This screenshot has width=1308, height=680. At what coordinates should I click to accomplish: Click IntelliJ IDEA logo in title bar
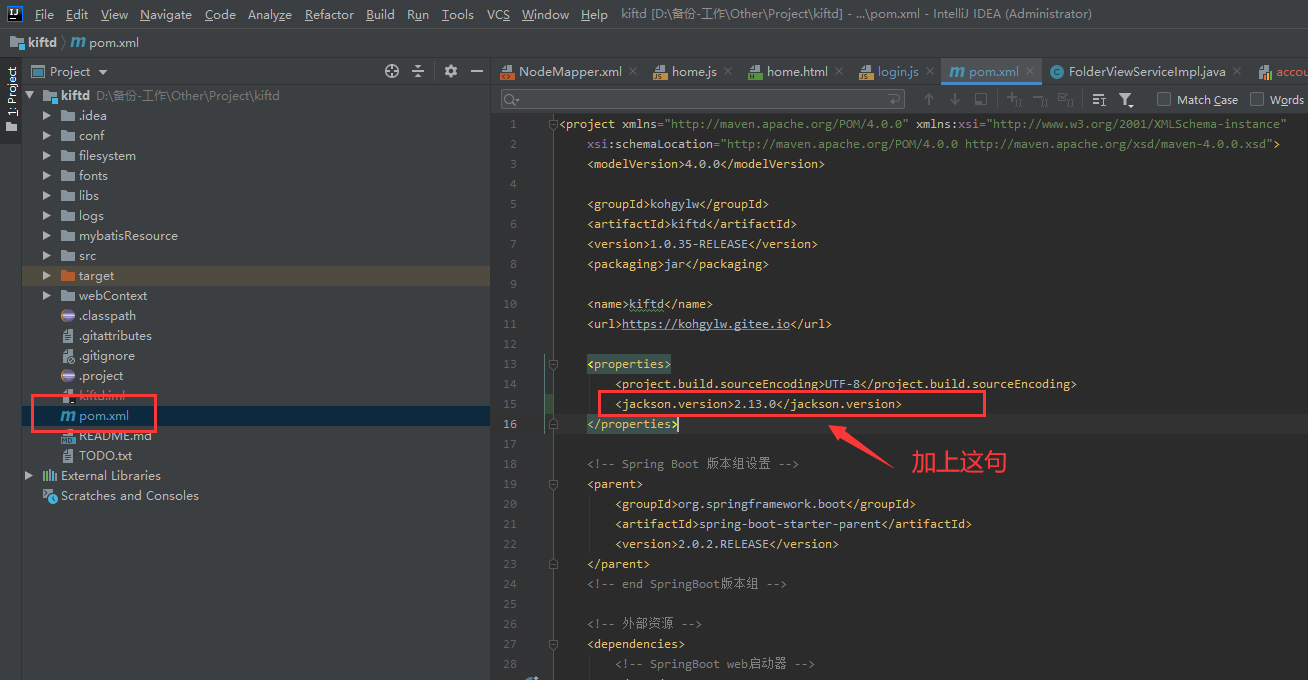pos(15,14)
